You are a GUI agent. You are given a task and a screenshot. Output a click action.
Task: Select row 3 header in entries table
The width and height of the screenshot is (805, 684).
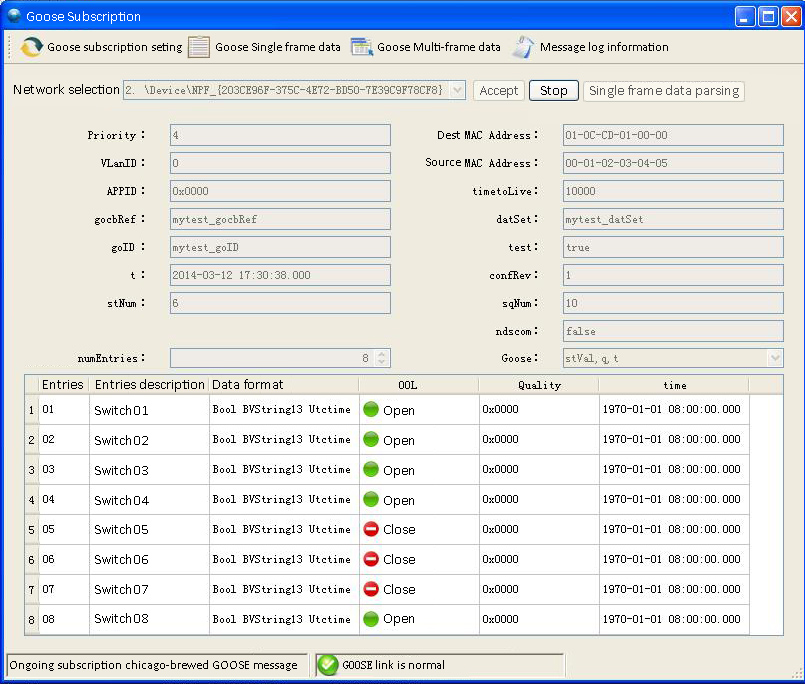(x=31, y=470)
